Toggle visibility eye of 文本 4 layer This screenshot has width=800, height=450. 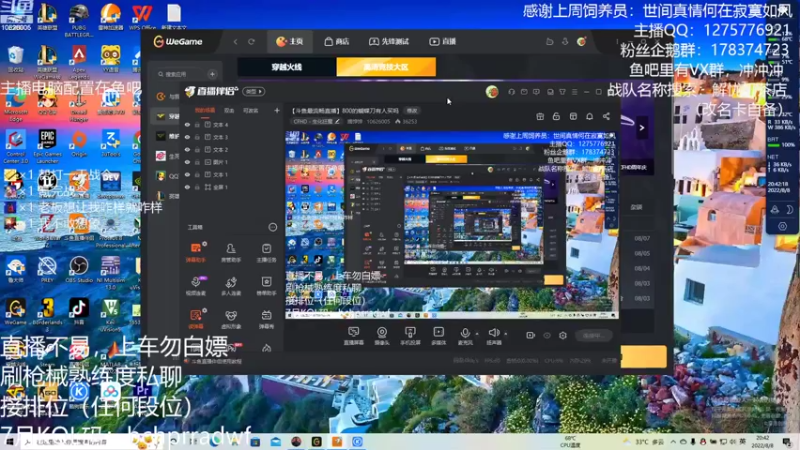[187, 124]
